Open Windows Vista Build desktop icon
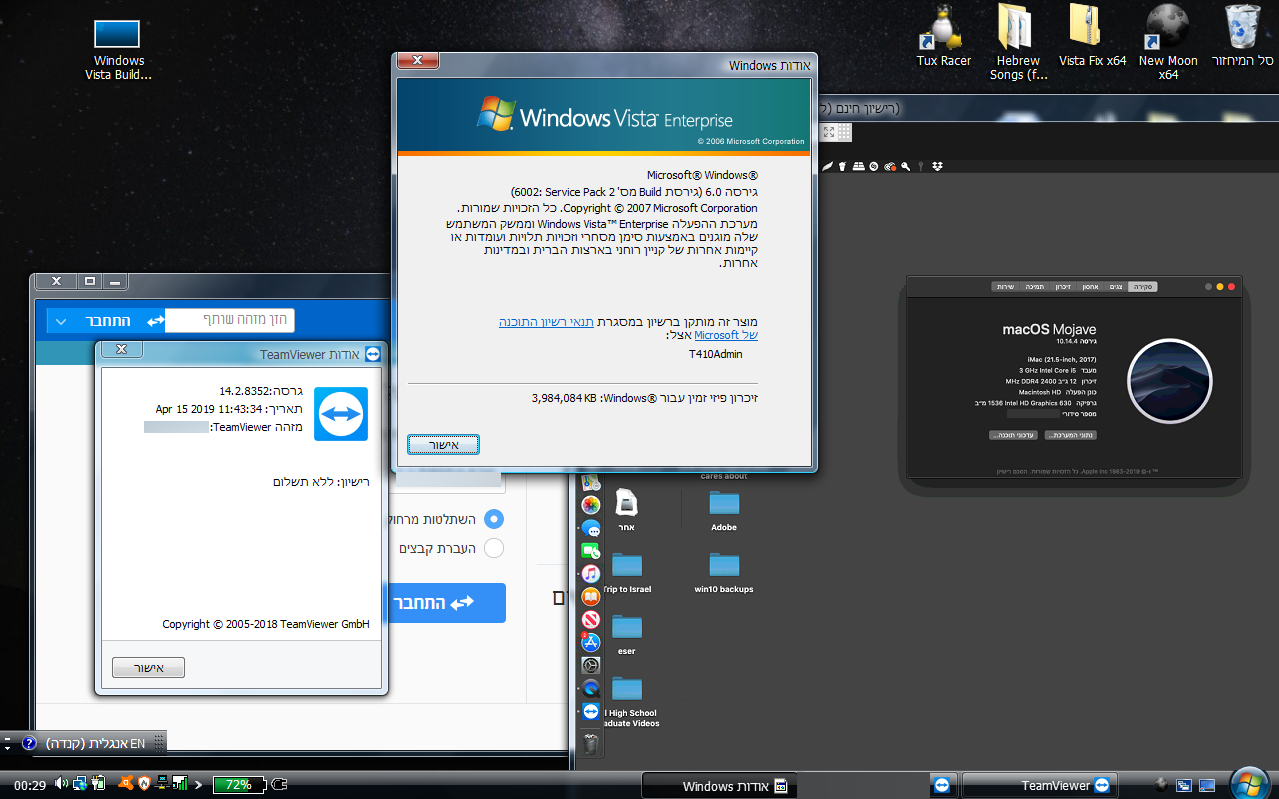The image size is (1279, 799). [119, 50]
